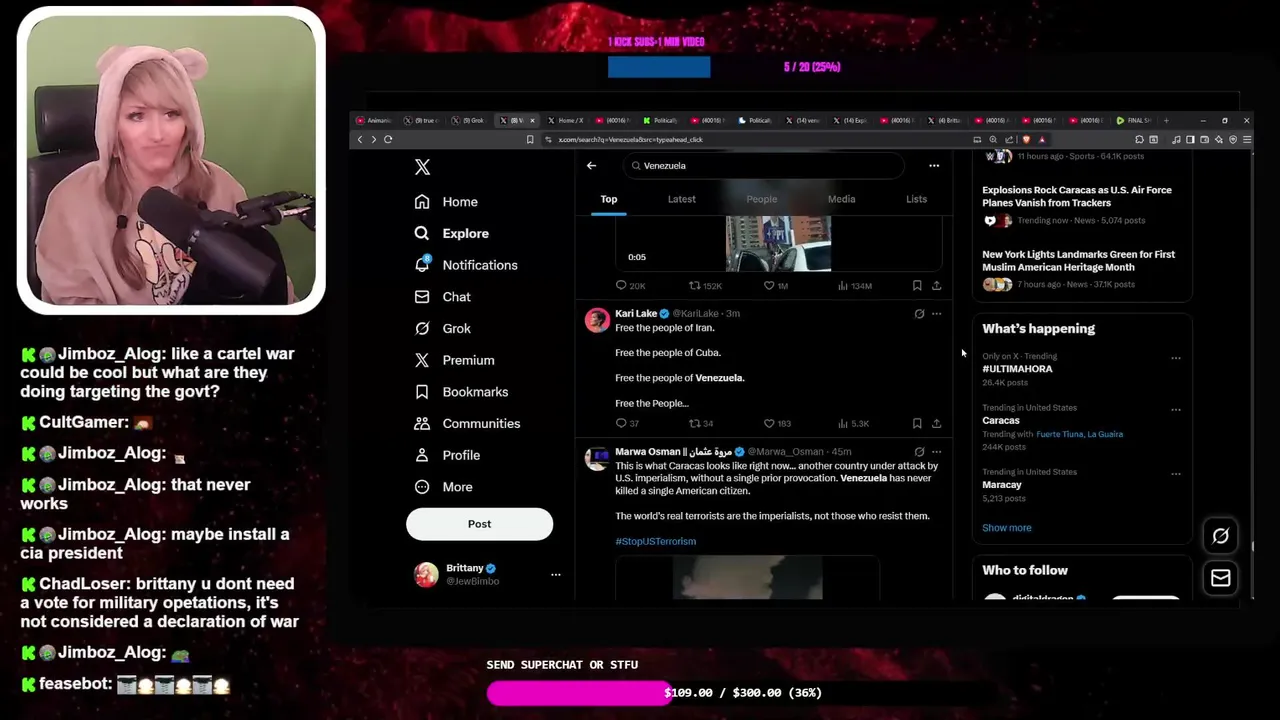Viewport: 1280px width, 720px height.
Task: Open the #ULTIMAHORA trend
Action: pyautogui.click(x=1017, y=369)
